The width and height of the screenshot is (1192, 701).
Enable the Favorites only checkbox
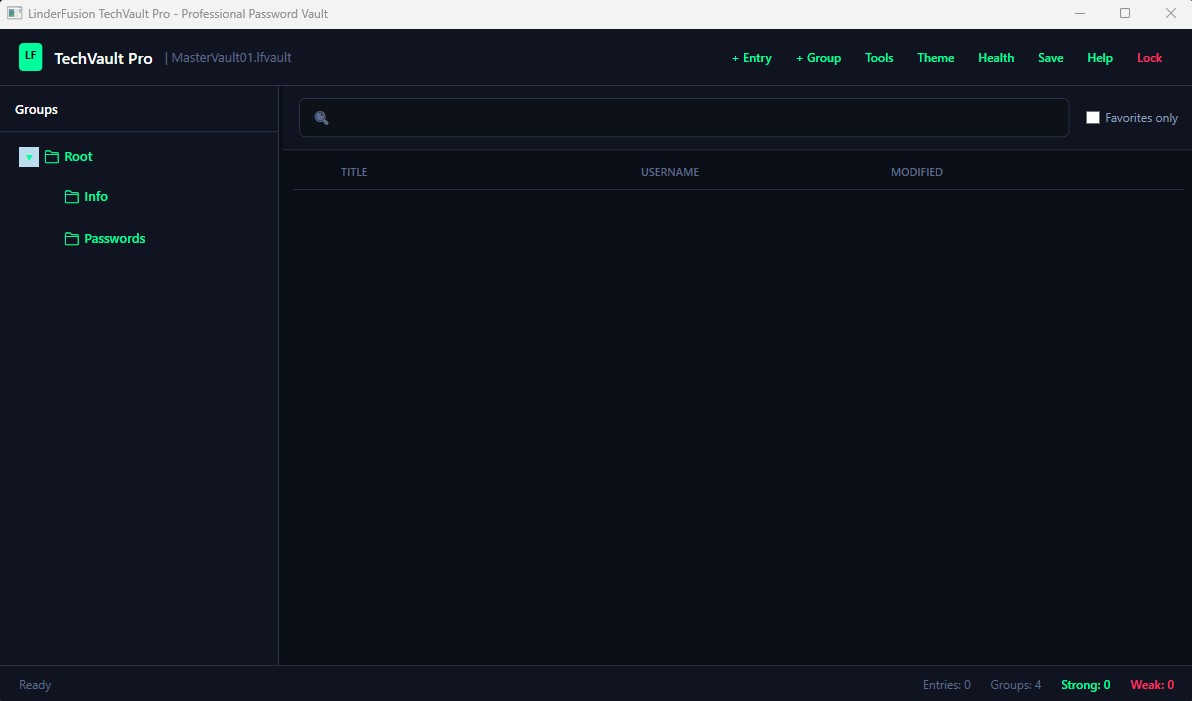1093,117
